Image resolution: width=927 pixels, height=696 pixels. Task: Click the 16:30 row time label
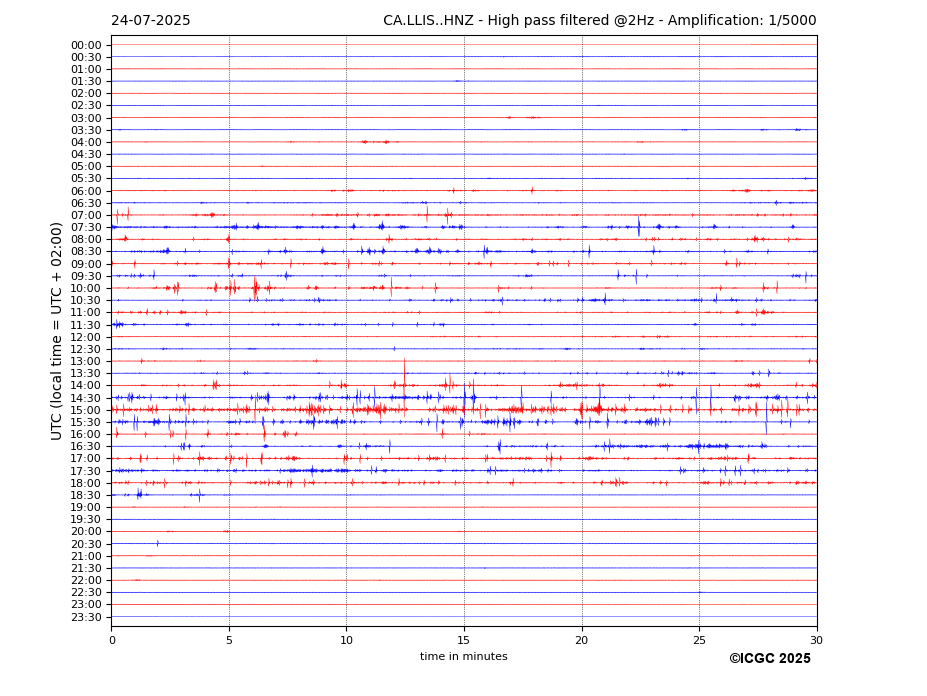click(x=86, y=446)
